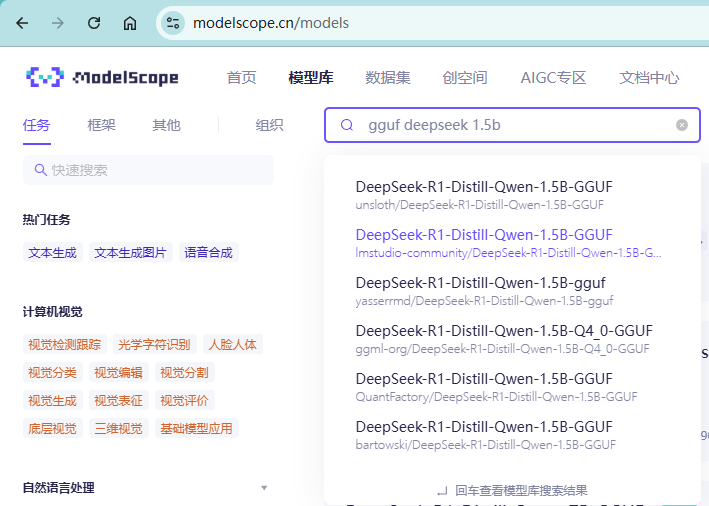Filter by 视觉表征 tag

pyautogui.click(x=118, y=401)
